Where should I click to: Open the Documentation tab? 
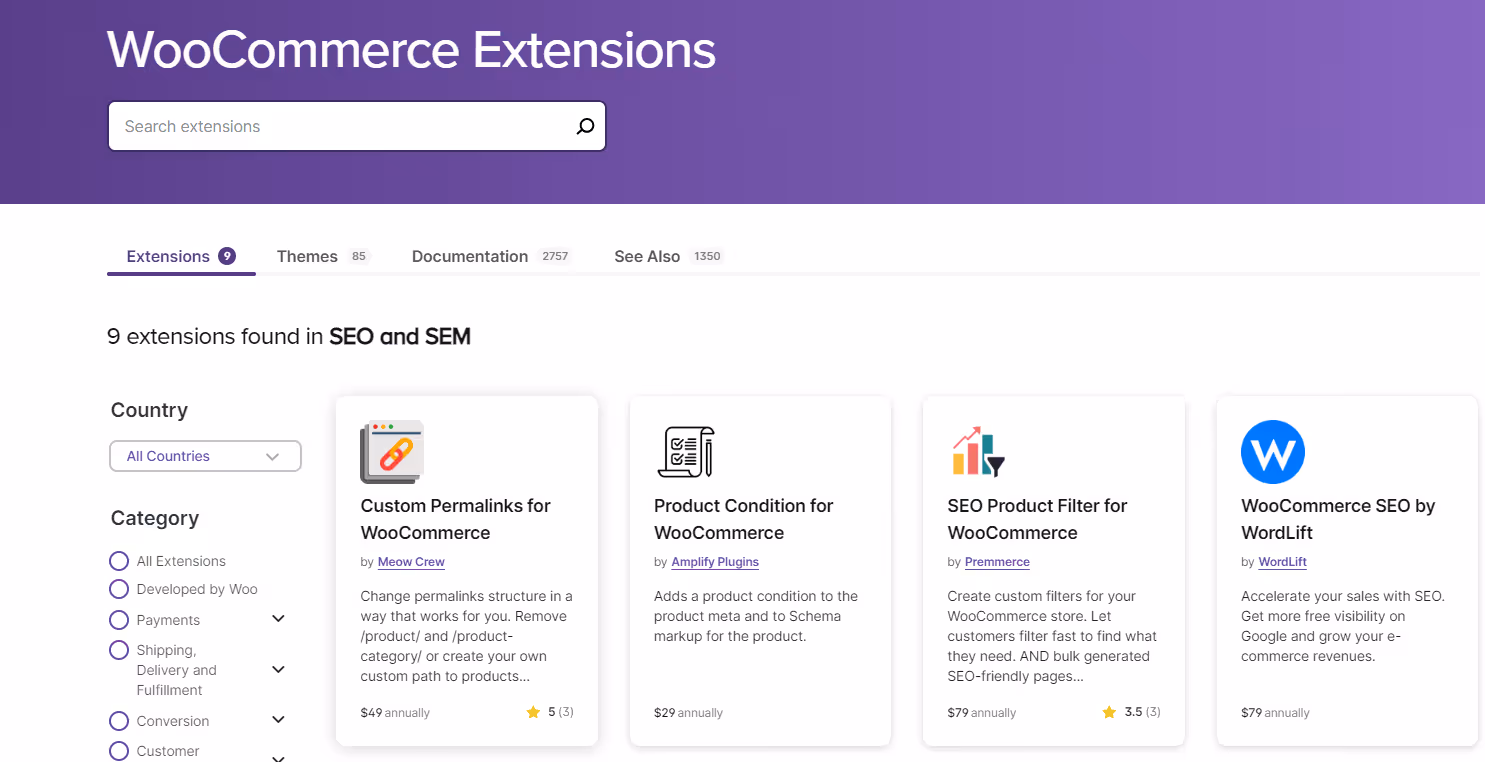[469, 256]
